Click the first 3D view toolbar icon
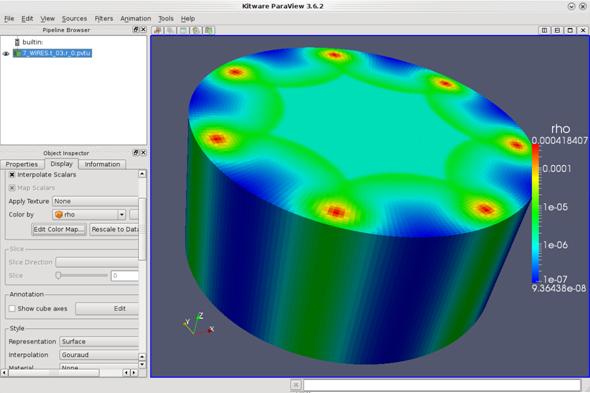590x393 pixels. point(158,30)
